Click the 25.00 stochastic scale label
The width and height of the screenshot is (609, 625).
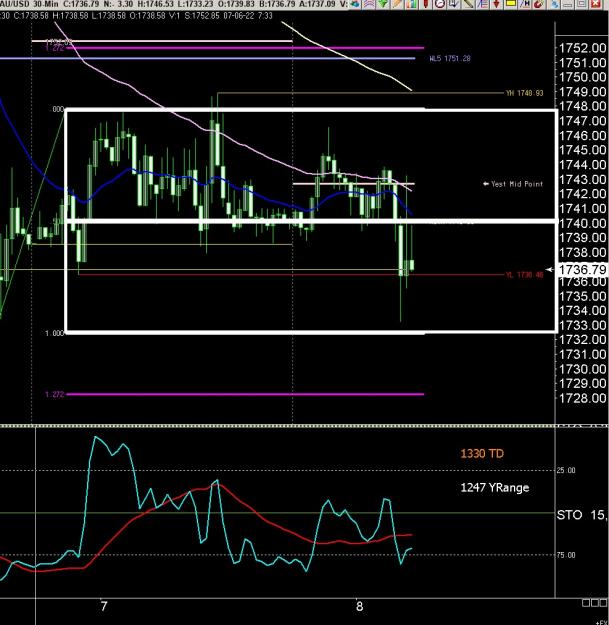(566, 470)
